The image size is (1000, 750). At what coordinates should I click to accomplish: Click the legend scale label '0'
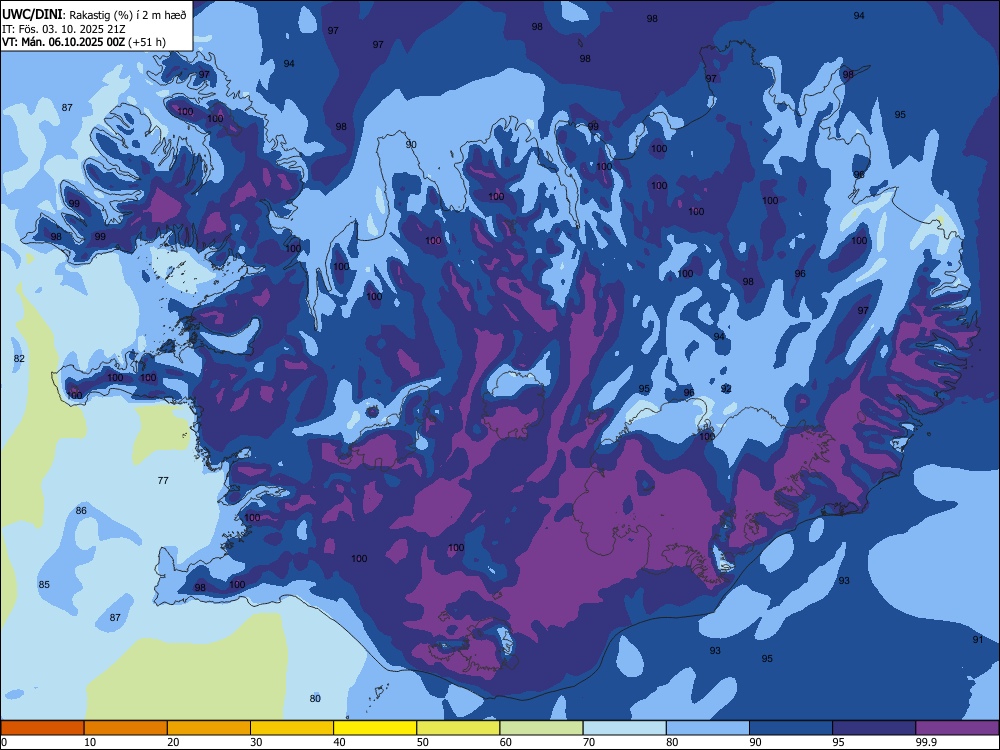[x=4, y=742]
